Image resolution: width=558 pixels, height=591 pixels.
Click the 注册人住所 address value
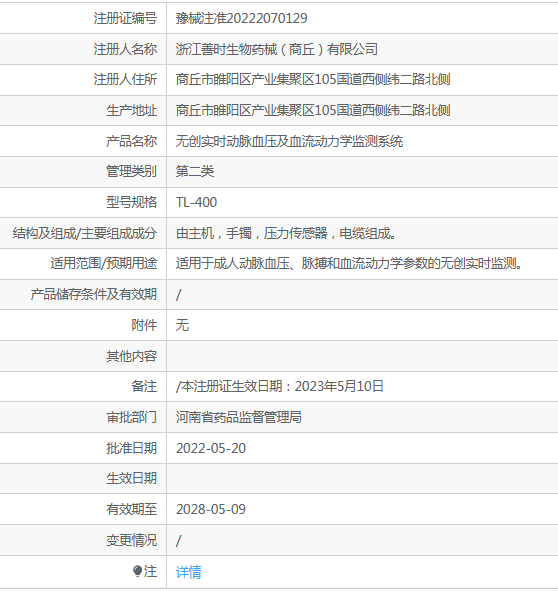(313, 80)
